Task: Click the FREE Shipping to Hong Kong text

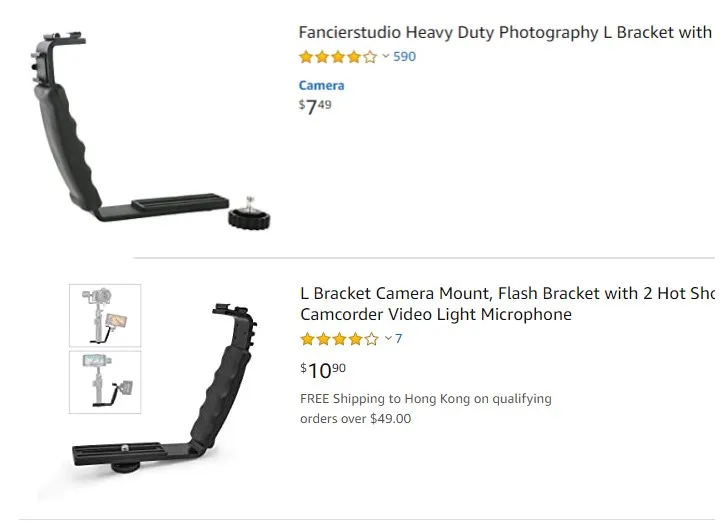Action: (x=425, y=398)
